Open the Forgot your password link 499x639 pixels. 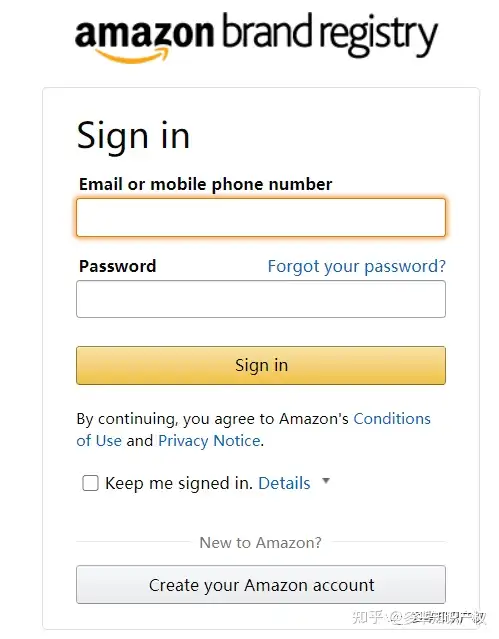[x=357, y=267]
